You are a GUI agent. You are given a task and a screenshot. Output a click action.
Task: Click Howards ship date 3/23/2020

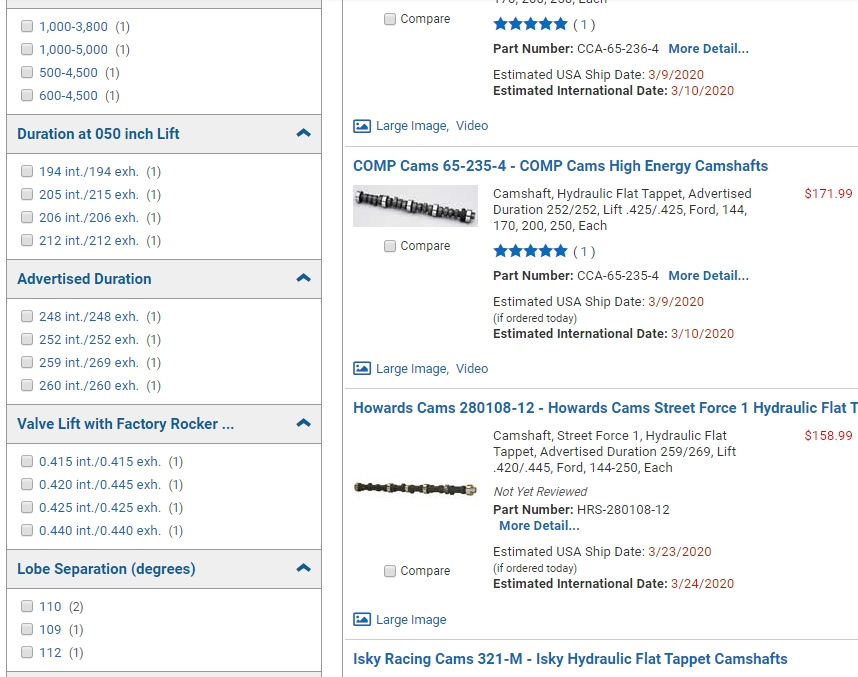680,552
